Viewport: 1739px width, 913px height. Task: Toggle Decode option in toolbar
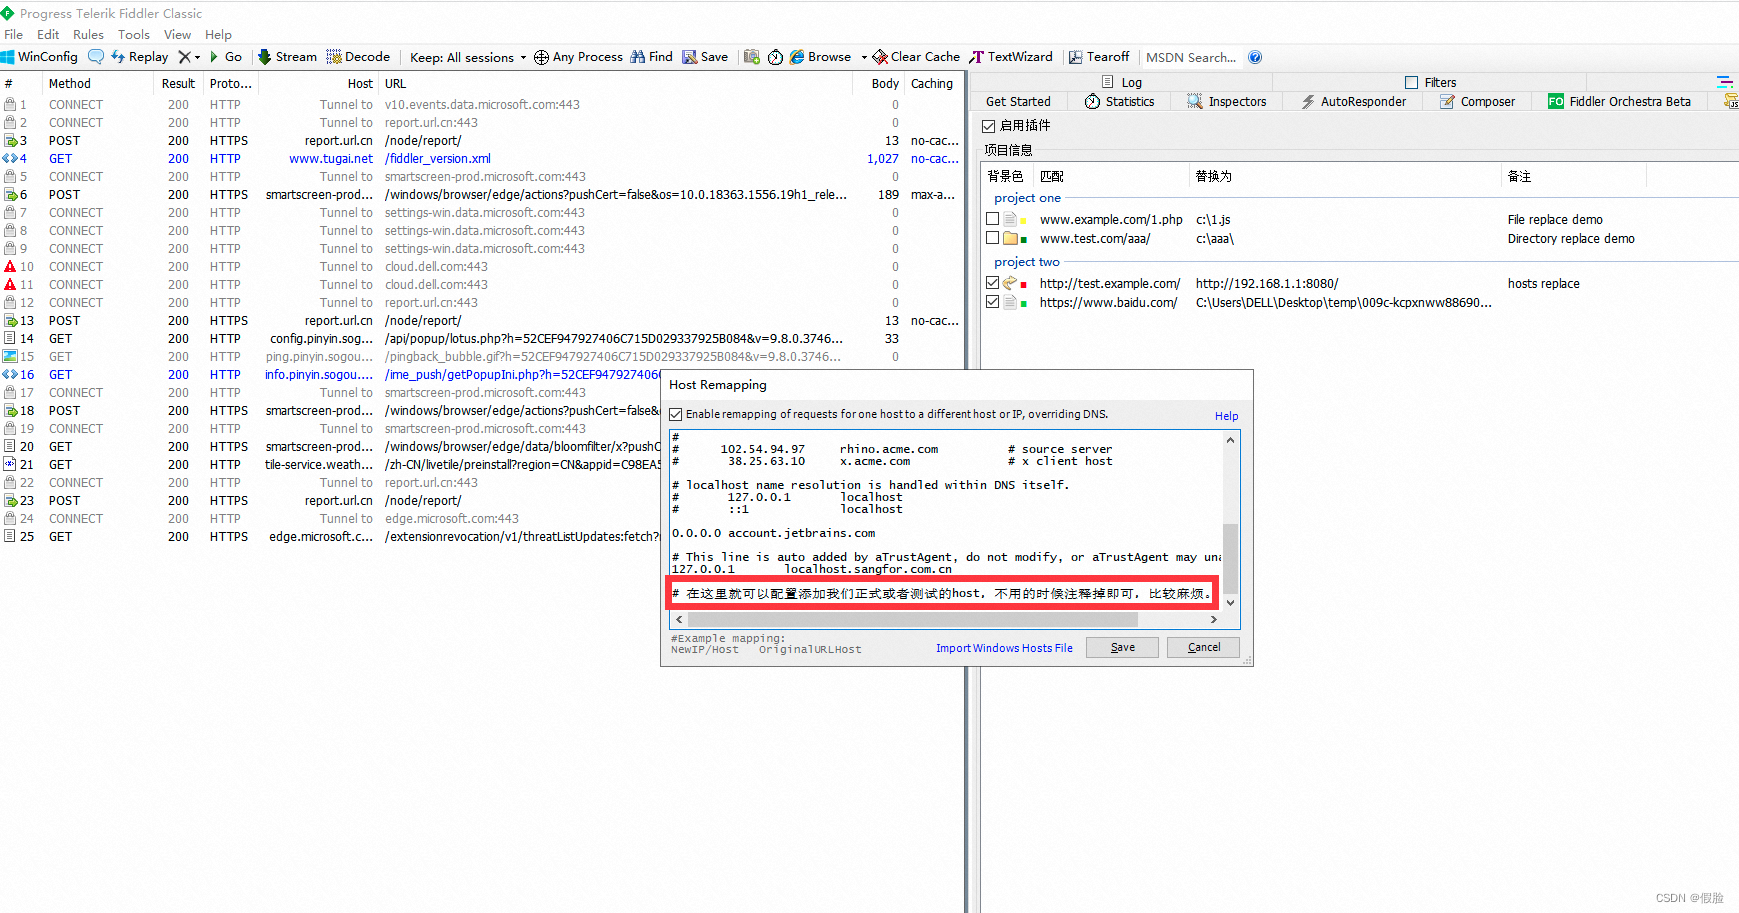tap(358, 57)
